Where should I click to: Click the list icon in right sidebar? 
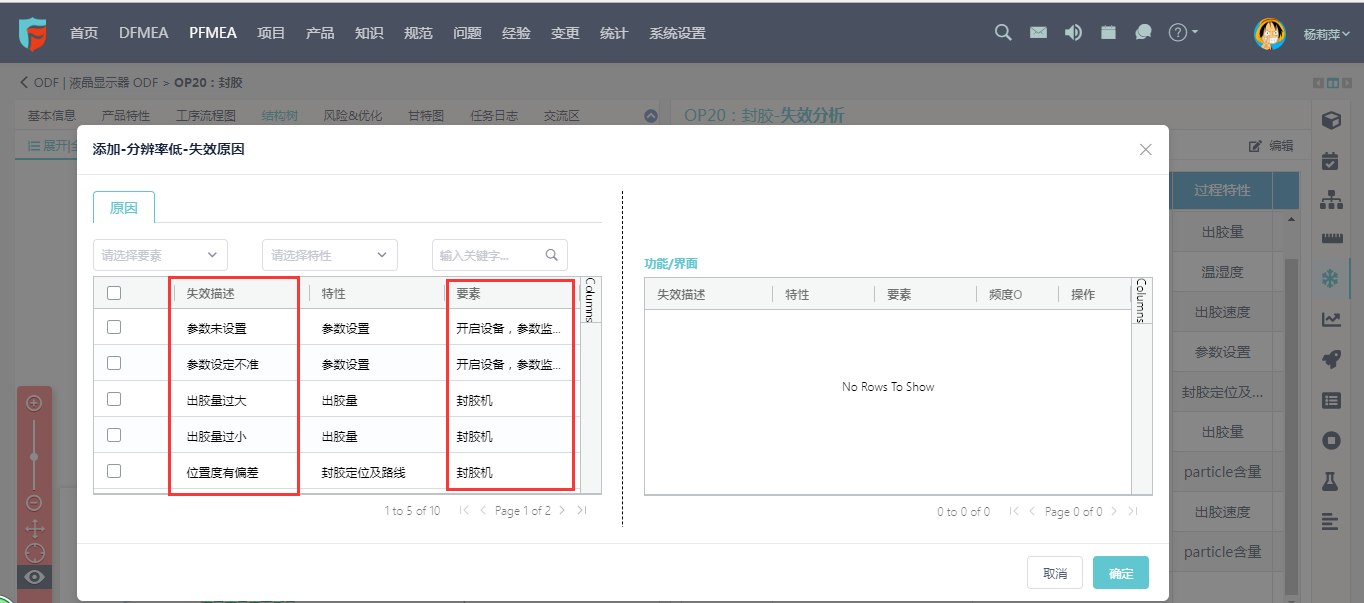click(1331, 400)
